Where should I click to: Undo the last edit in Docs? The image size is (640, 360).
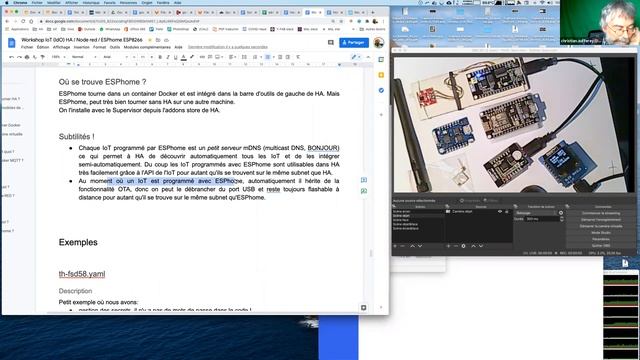(11, 57)
